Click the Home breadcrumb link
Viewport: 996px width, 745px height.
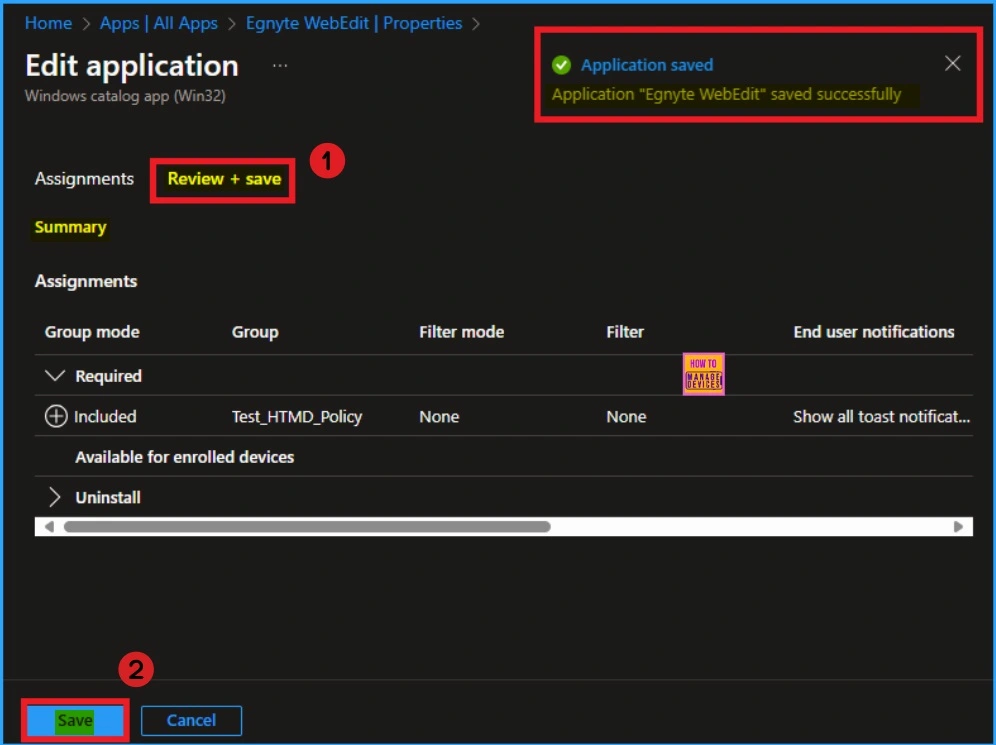point(48,23)
